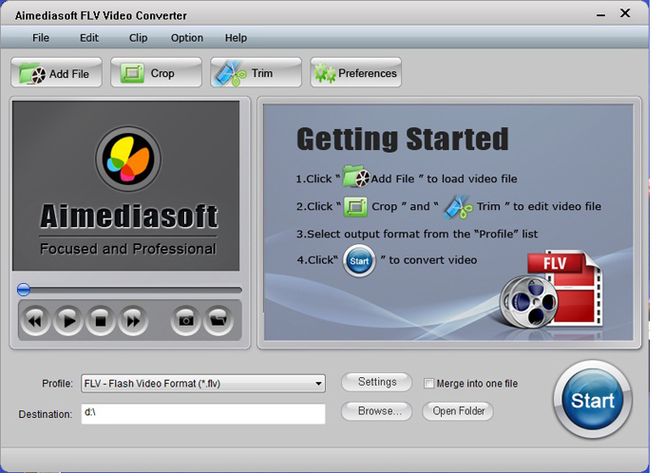Click the preview seek slider handle
The image size is (665, 473).
(x=24, y=290)
